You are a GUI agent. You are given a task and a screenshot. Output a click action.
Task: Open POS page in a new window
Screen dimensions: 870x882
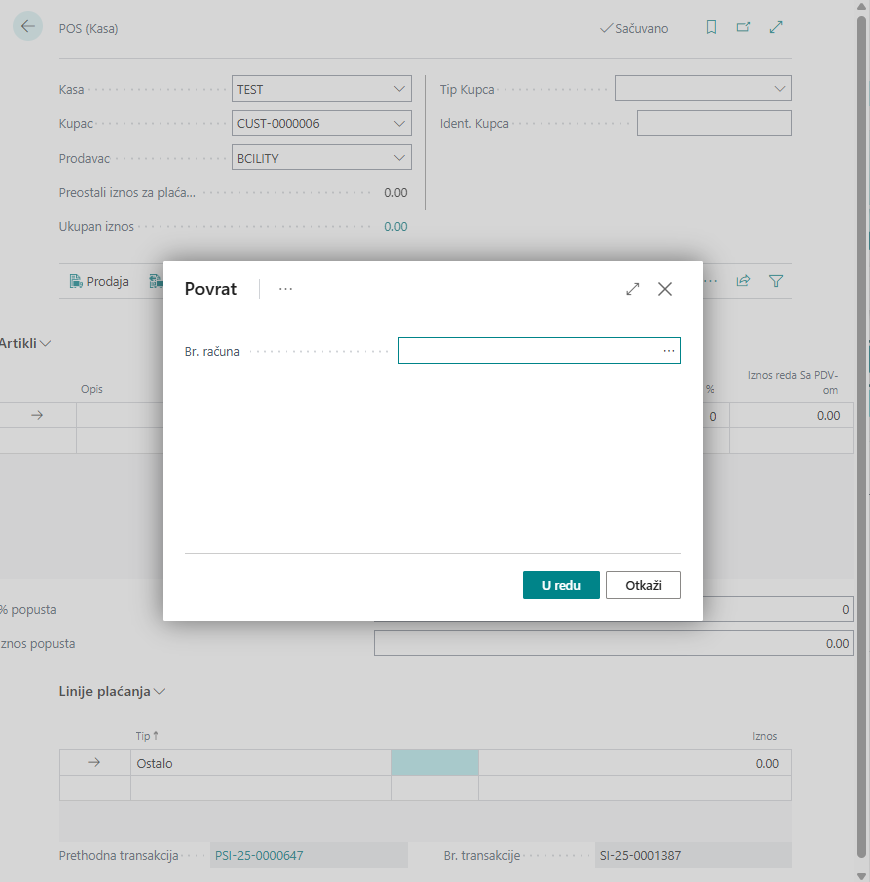[x=743, y=28]
